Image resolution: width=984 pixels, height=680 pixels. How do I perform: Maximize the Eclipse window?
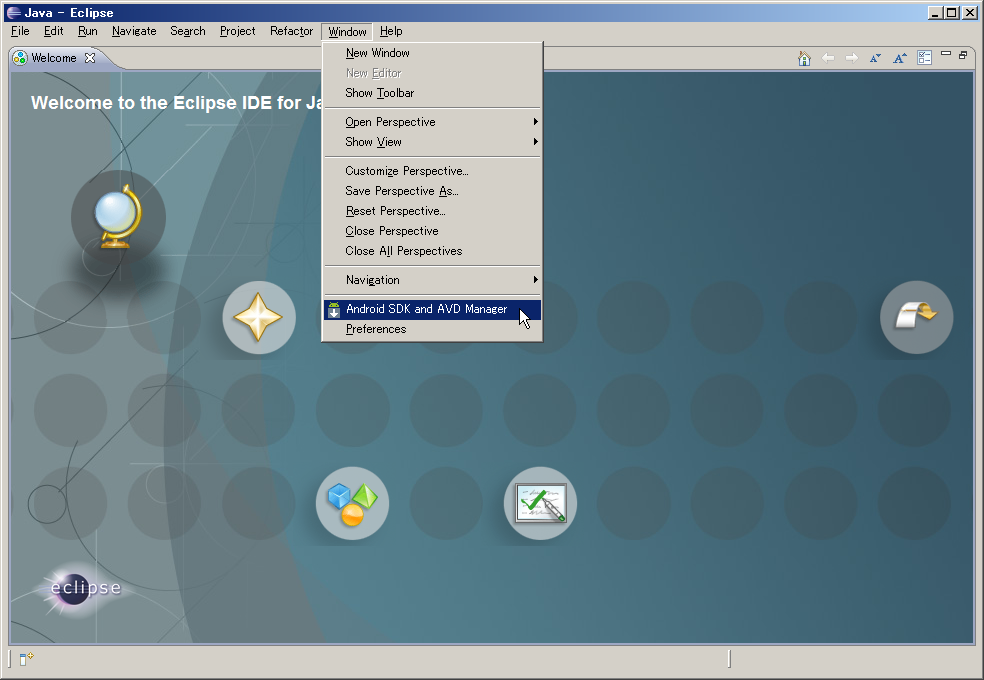[x=951, y=13]
